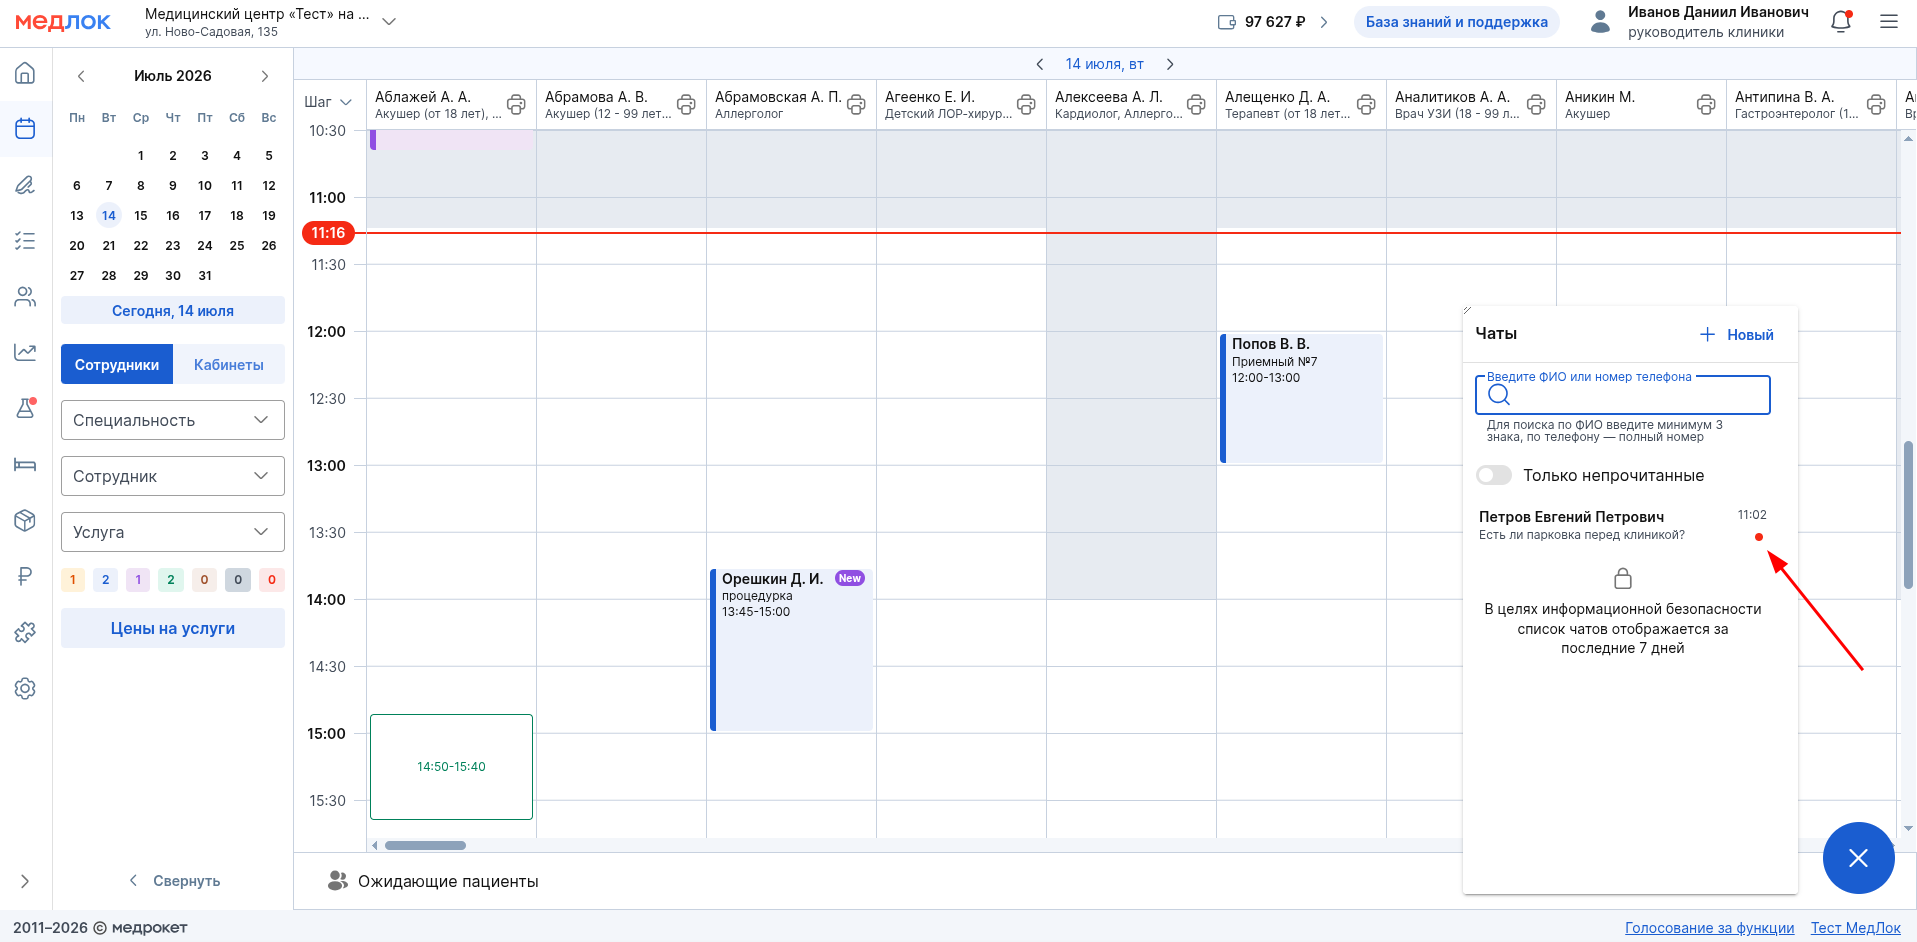The height and width of the screenshot is (942, 1917).
Task: Switch to Сотрудники tab
Action: pos(117,365)
